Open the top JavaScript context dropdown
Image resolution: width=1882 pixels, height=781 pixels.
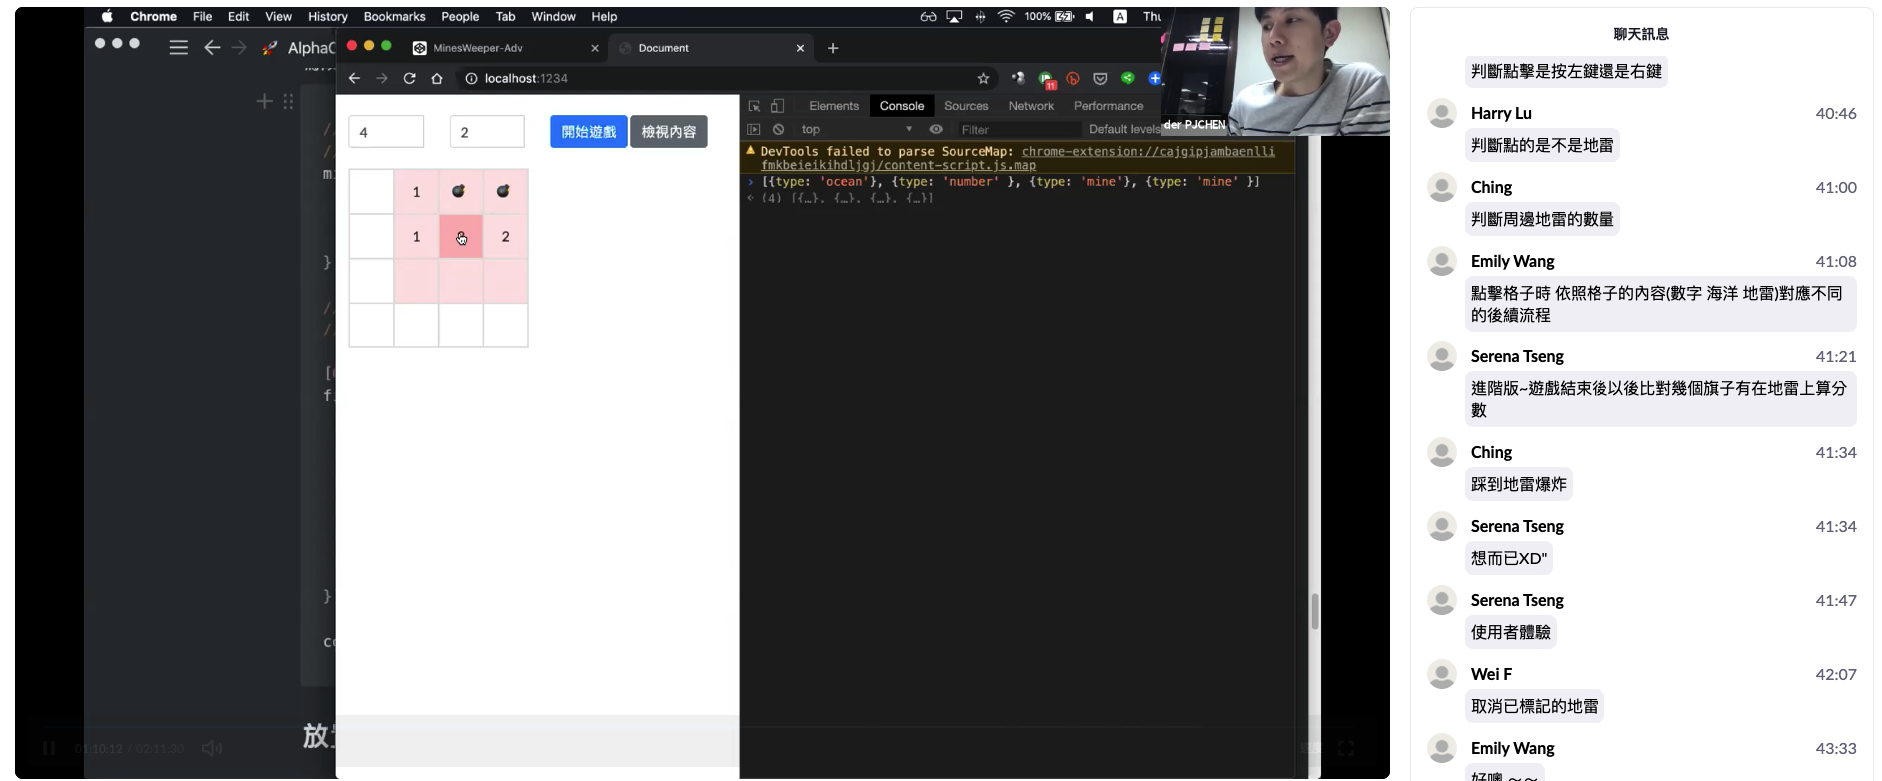pos(857,129)
